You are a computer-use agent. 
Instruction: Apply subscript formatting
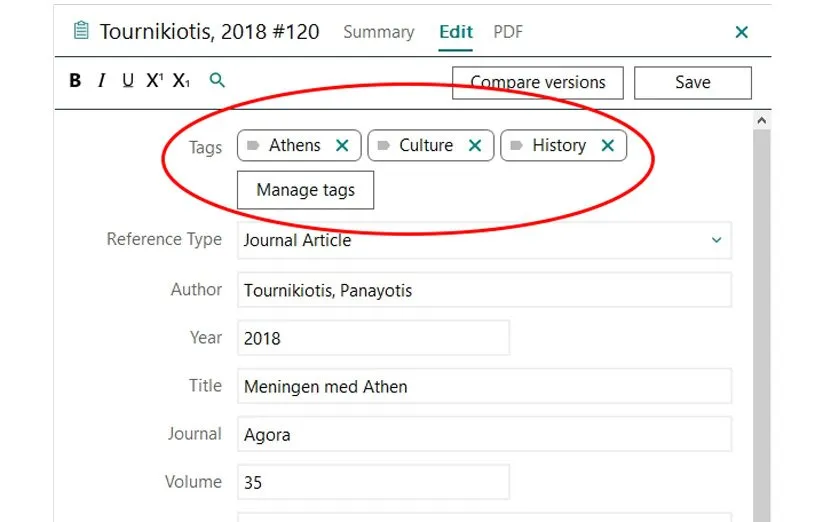pos(181,82)
